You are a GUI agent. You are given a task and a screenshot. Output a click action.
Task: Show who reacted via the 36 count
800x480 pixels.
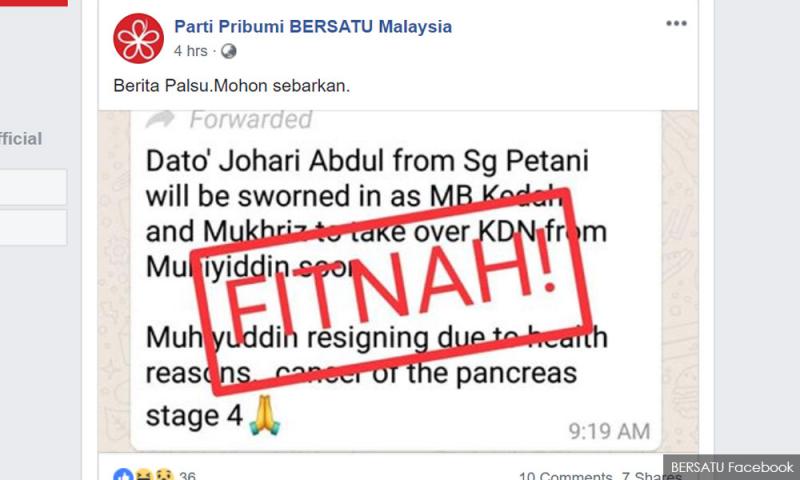click(x=187, y=475)
